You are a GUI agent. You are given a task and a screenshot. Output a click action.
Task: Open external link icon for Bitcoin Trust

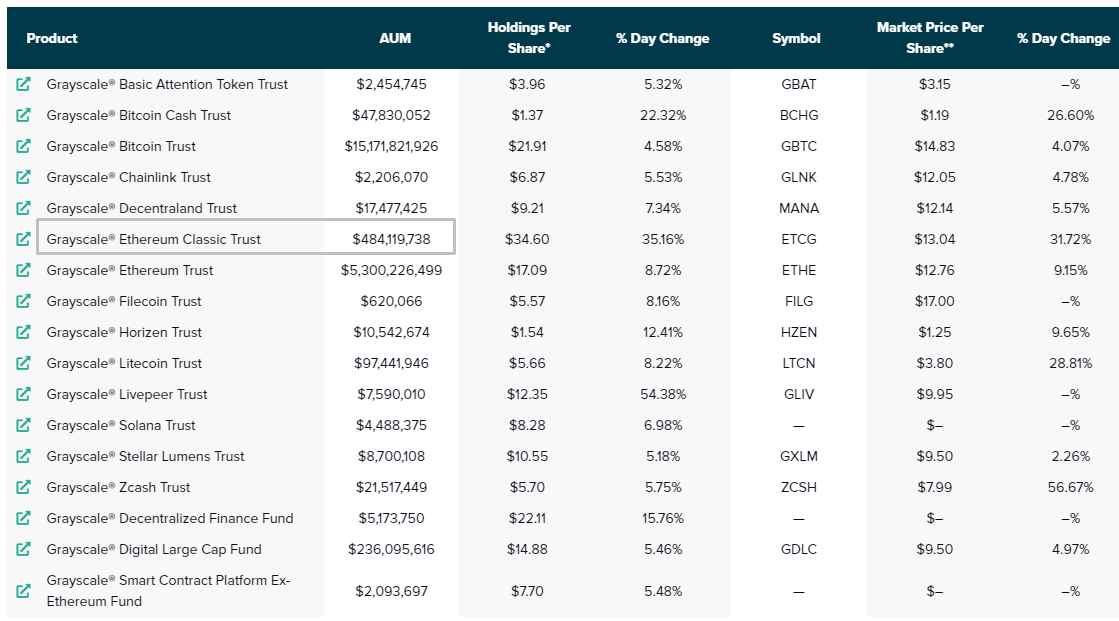click(x=24, y=147)
